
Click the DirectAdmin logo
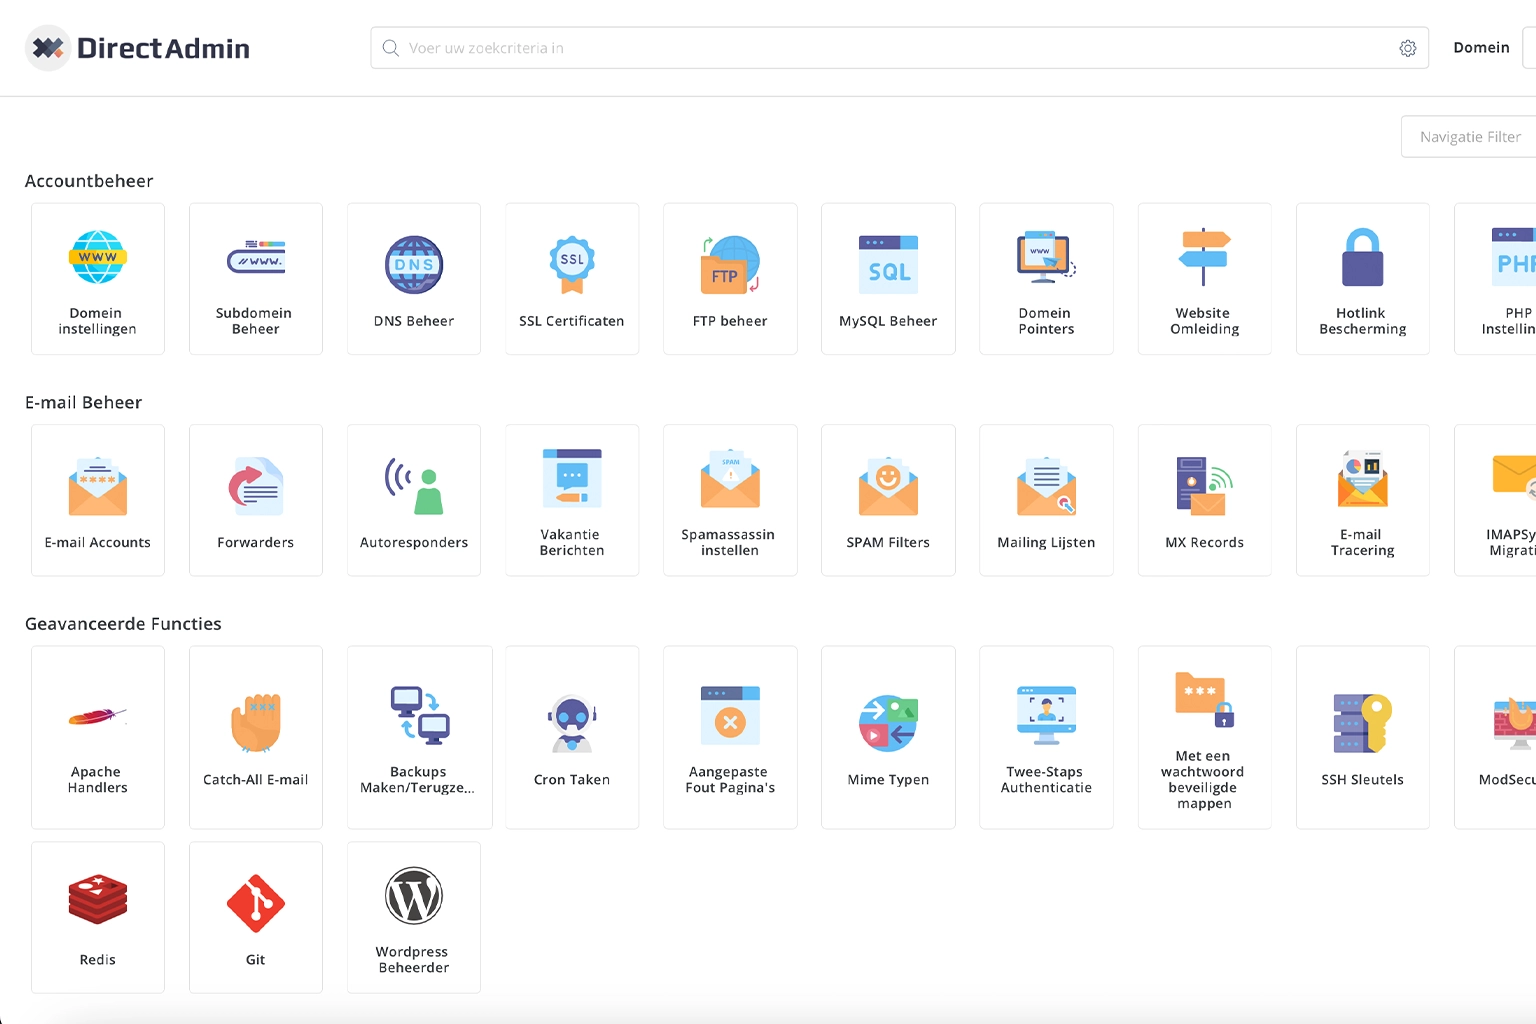138,48
